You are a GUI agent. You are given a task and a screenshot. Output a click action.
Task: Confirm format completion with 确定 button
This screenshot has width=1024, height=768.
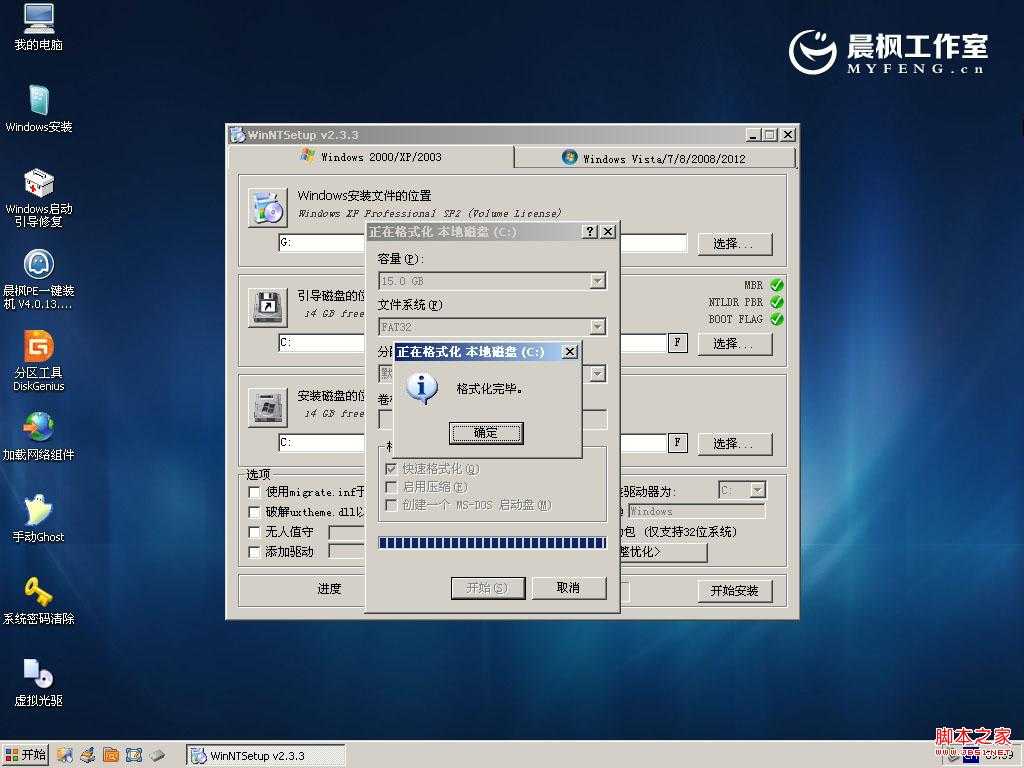(486, 433)
